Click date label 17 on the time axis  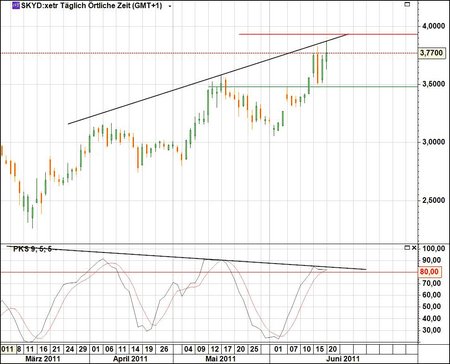227,349
